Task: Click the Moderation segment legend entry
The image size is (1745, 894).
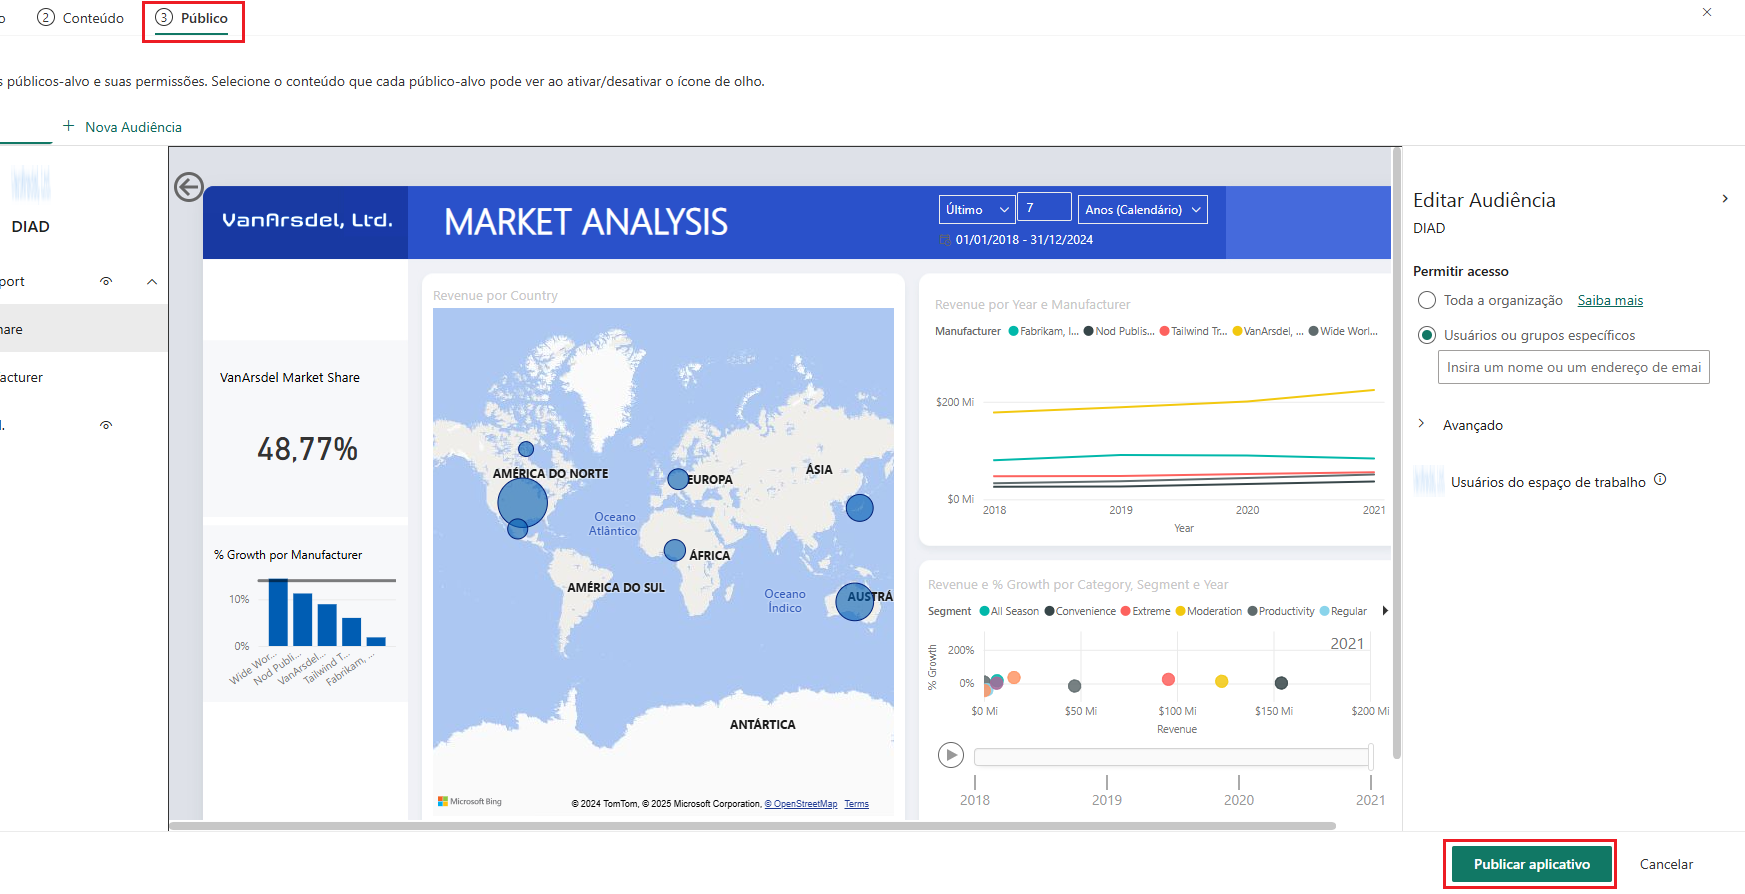Action: (x=1209, y=611)
